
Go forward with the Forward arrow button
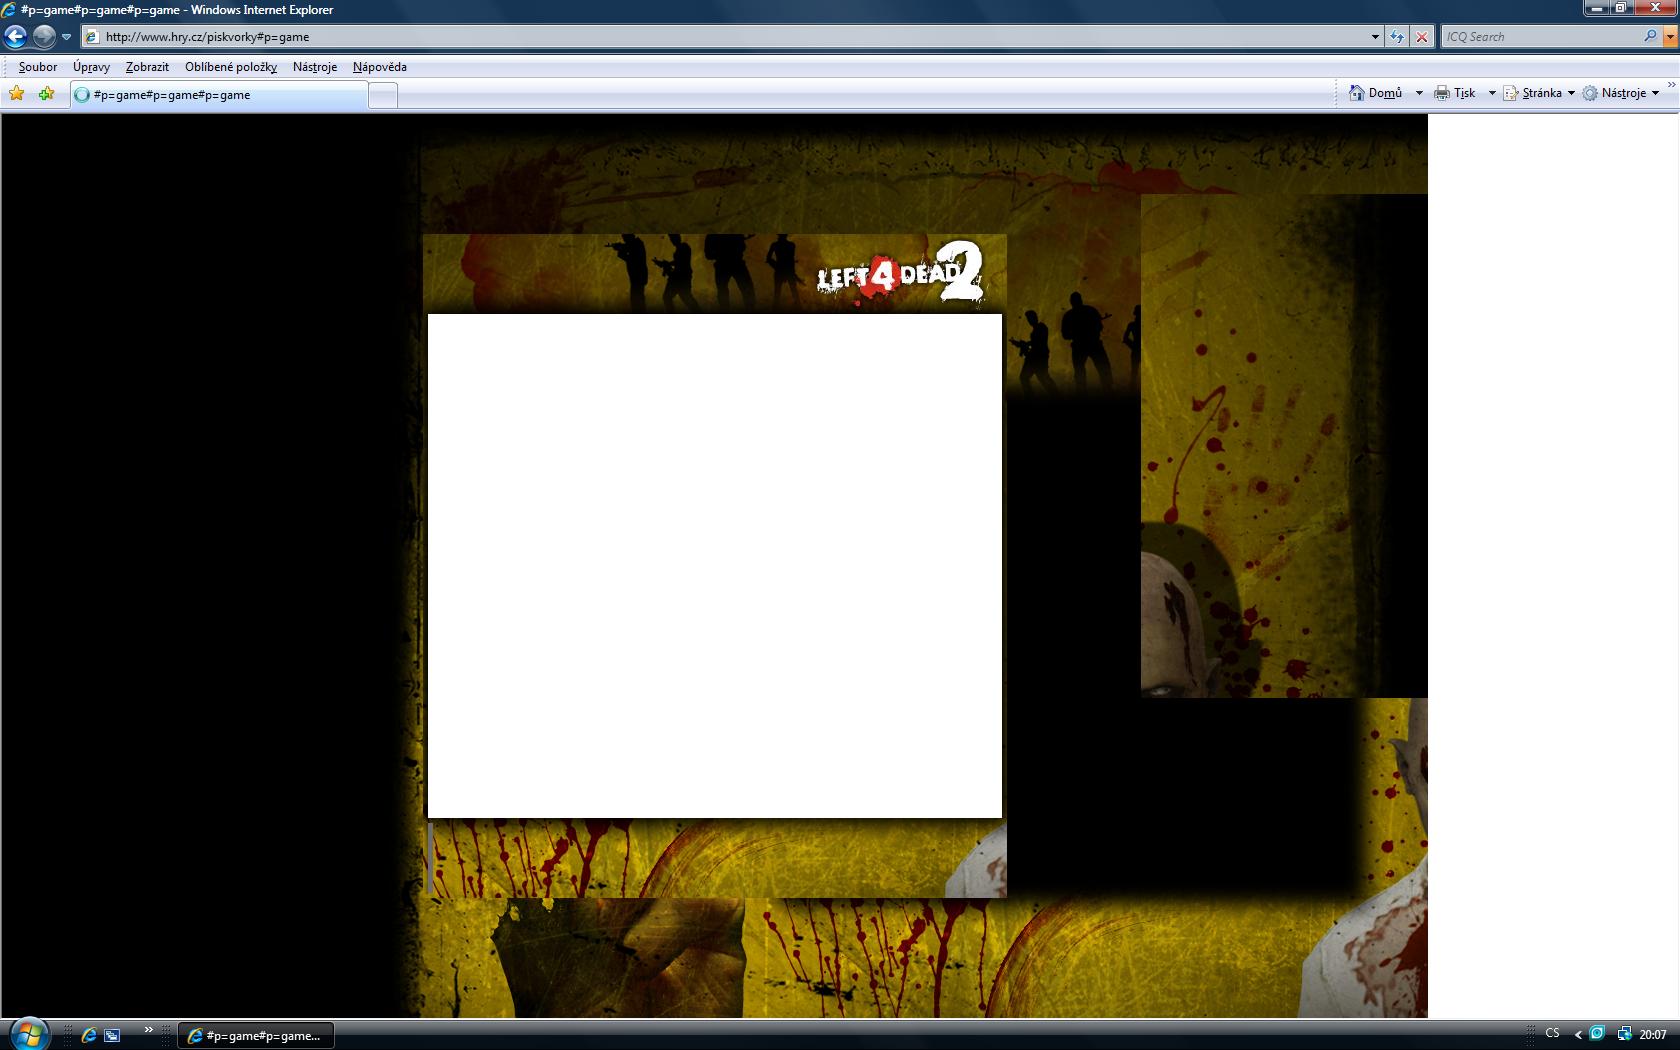[x=44, y=37]
